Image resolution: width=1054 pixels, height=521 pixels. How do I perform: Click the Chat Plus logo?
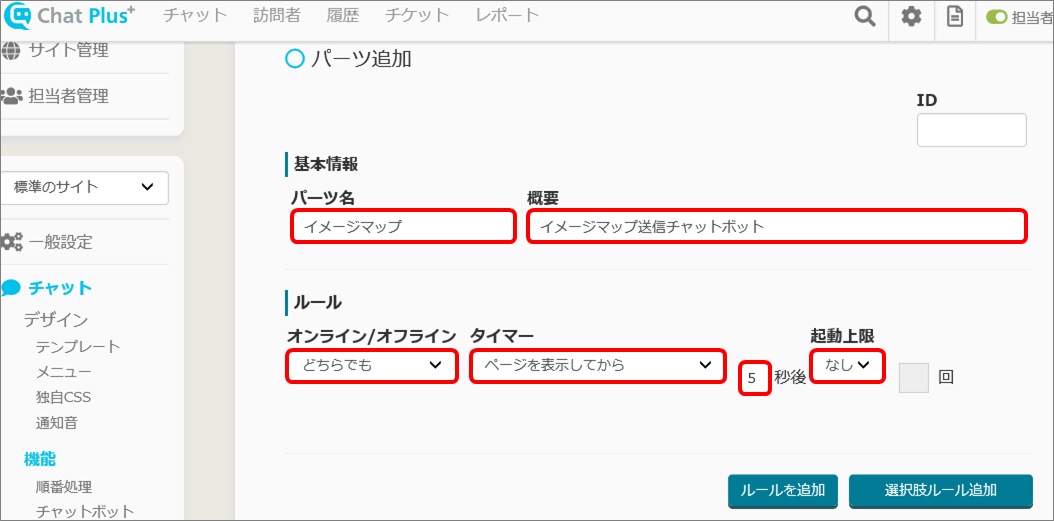(x=69, y=16)
